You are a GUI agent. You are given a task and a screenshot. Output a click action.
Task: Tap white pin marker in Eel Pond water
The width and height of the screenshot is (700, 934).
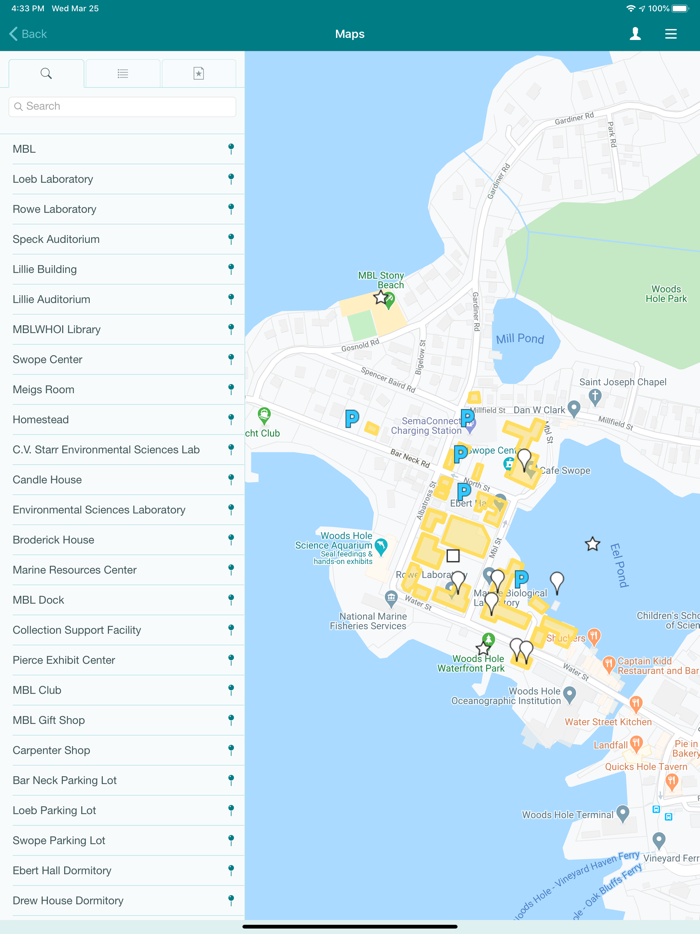click(x=556, y=583)
